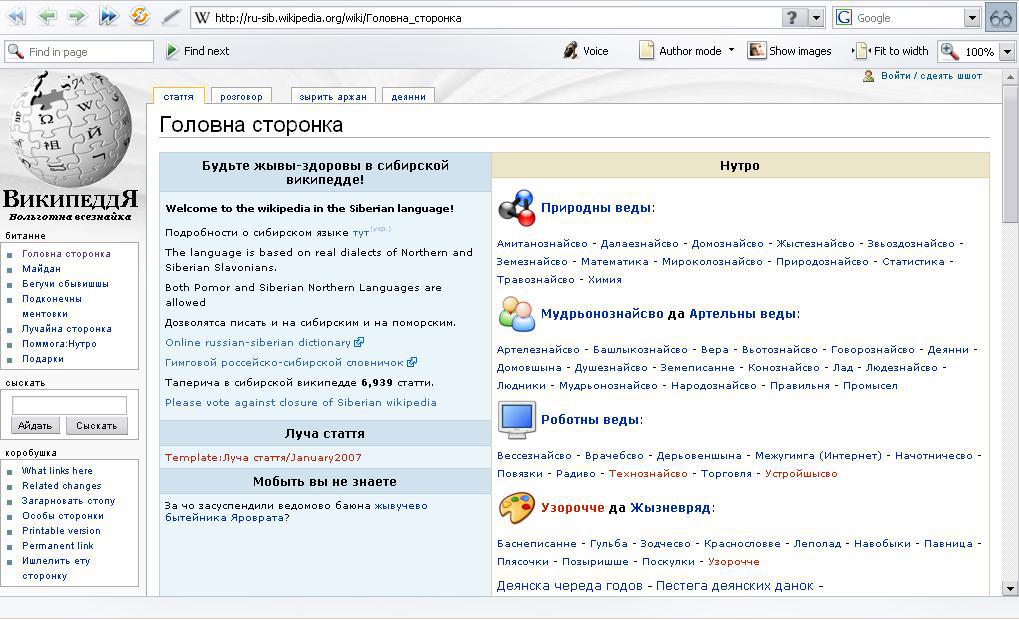The image size is (1019, 620).
Task: Click the page scrollbar down arrow
Action: tap(1010, 589)
